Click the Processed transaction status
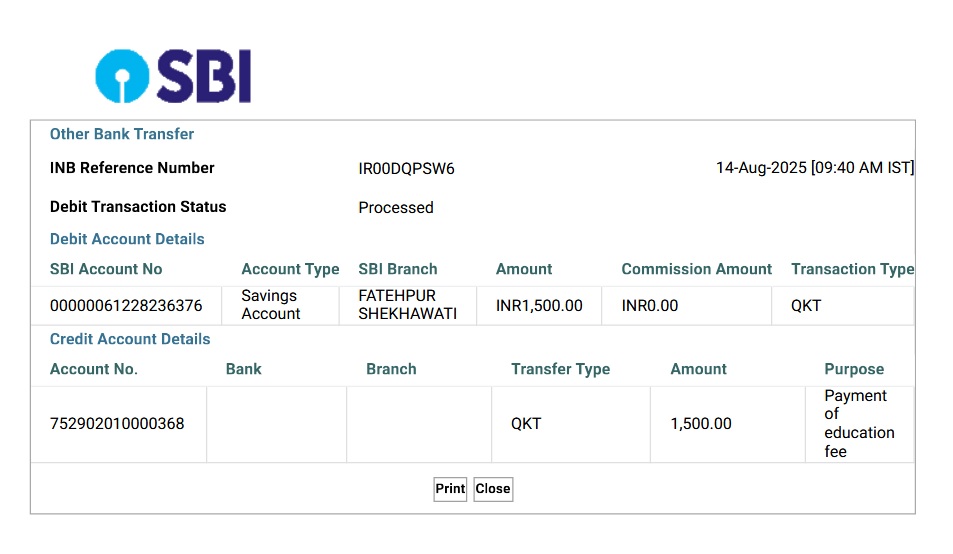953x554 pixels. point(396,208)
